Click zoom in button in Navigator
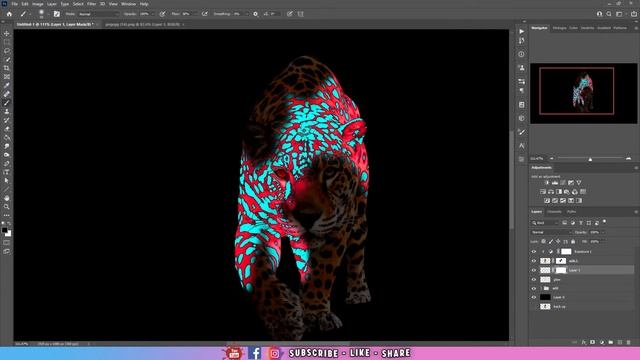The width and height of the screenshot is (640, 360). click(629, 158)
